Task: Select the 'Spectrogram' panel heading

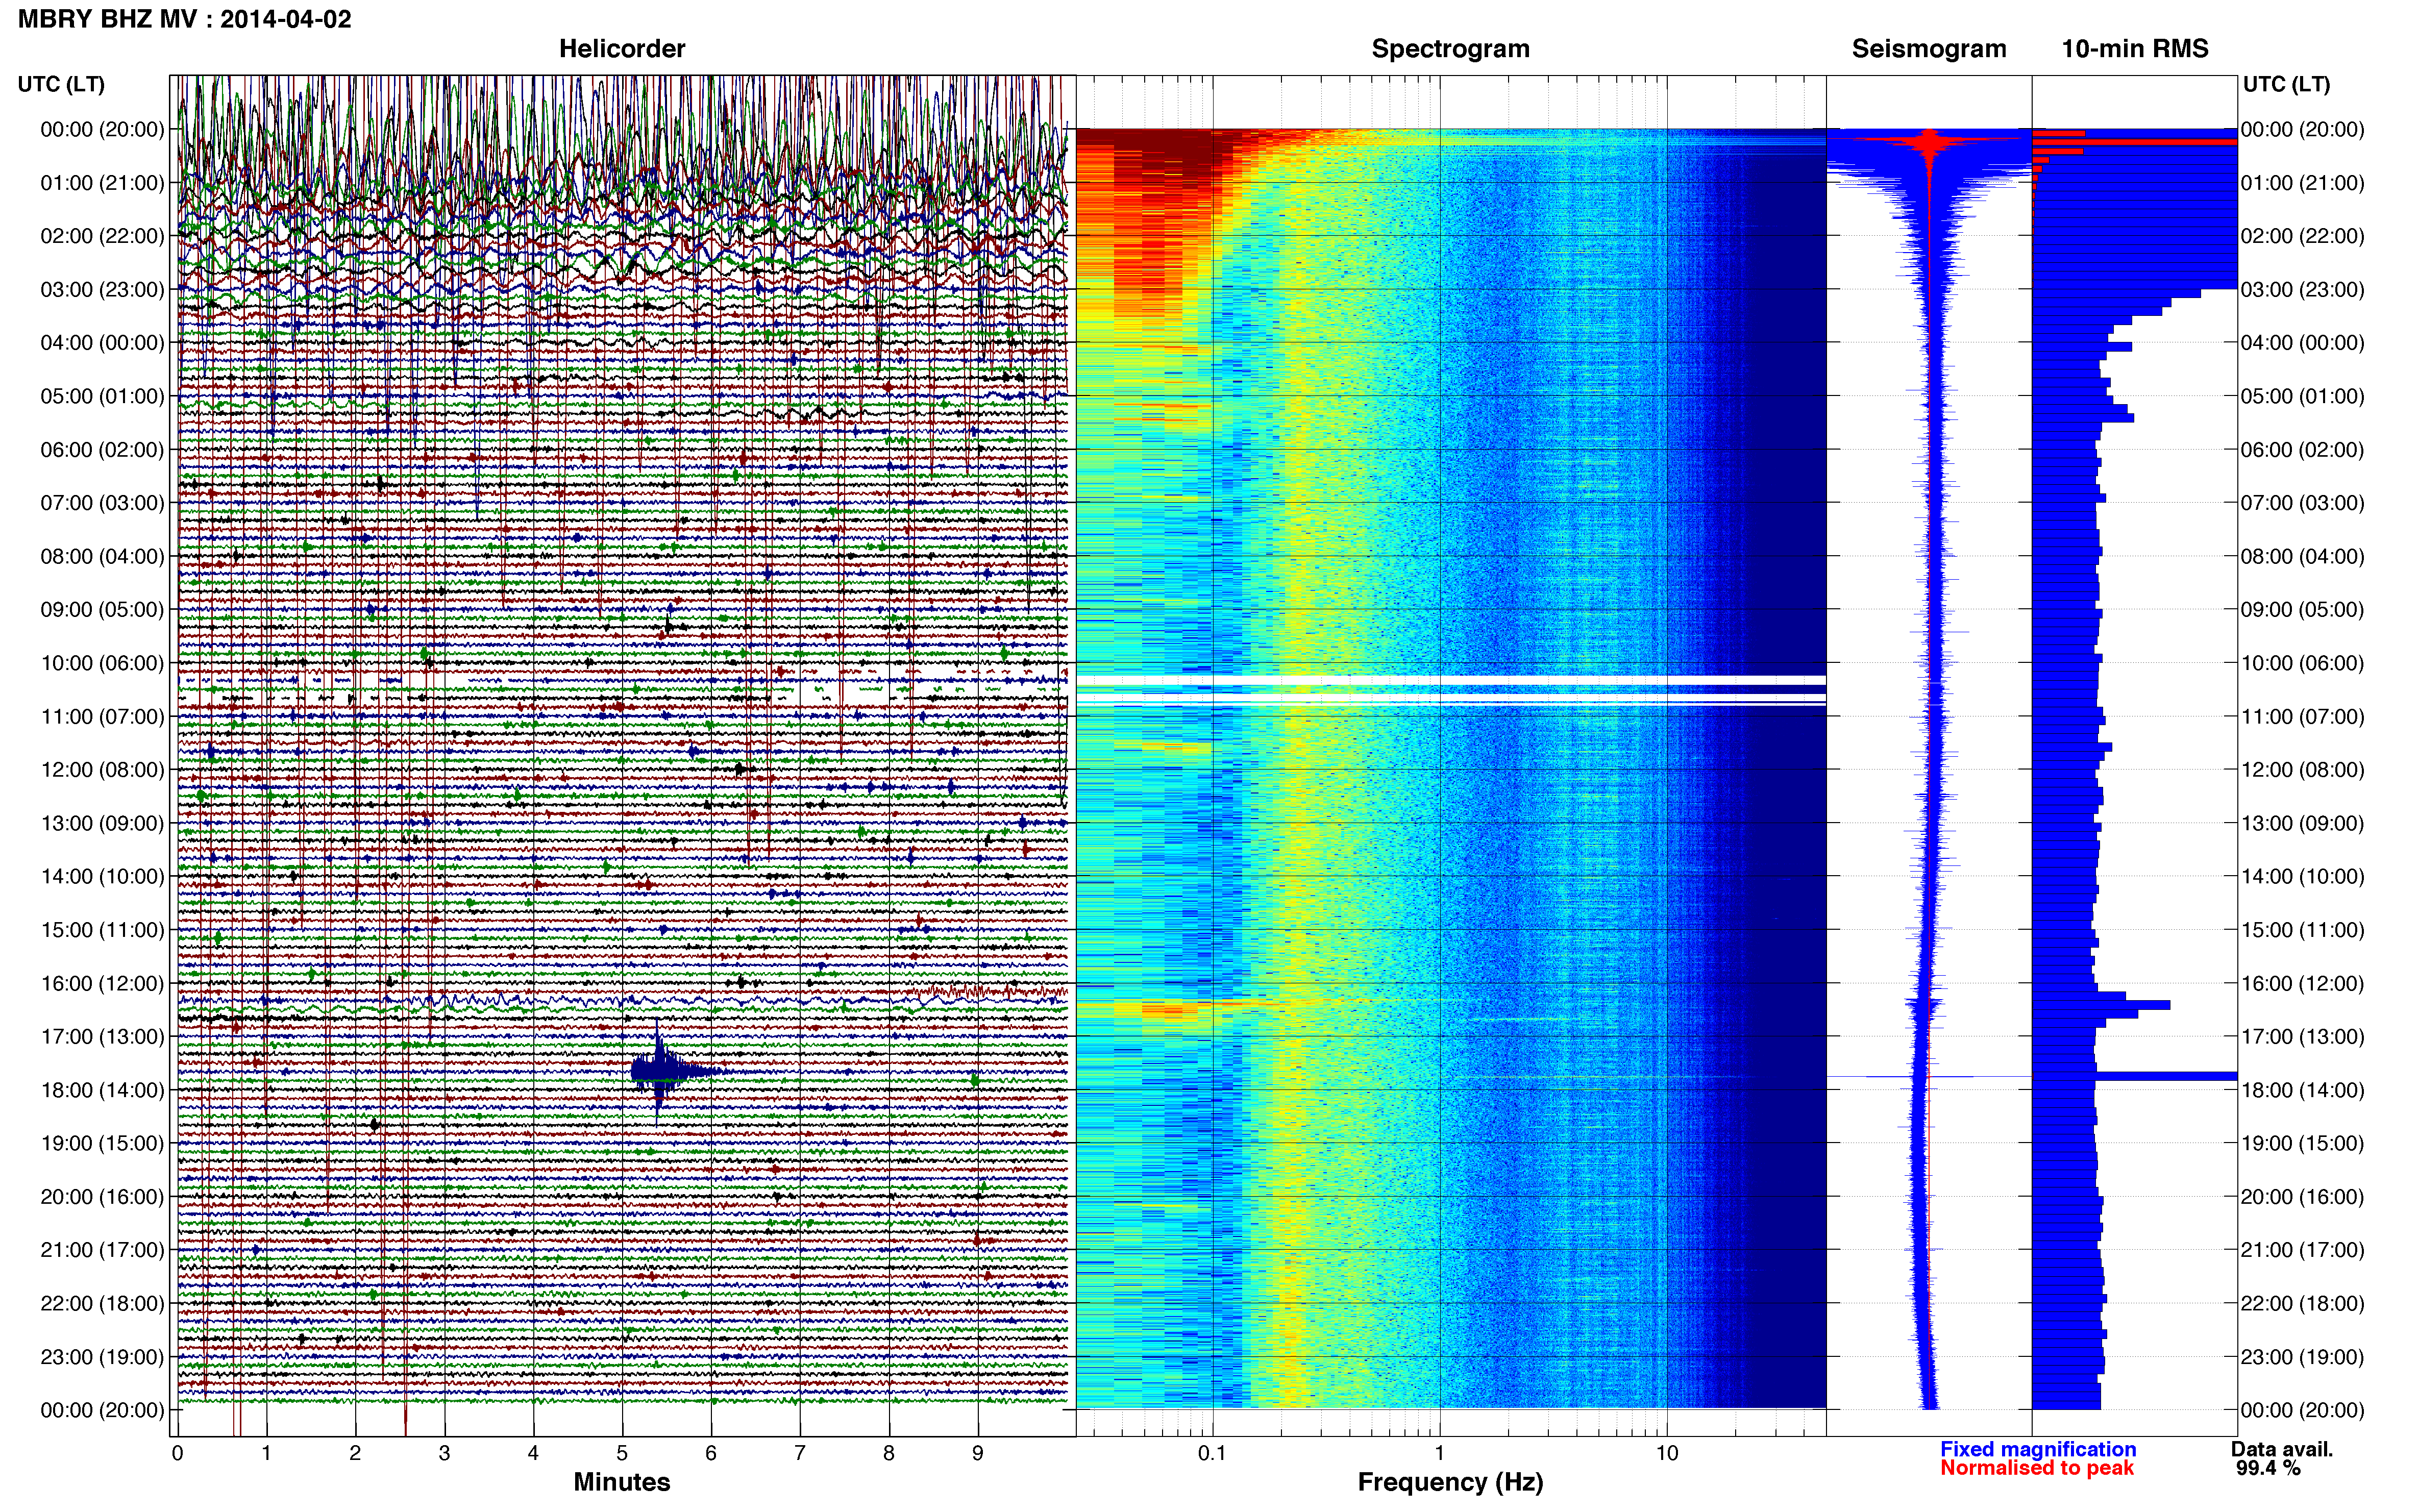Action: click(1450, 49)
